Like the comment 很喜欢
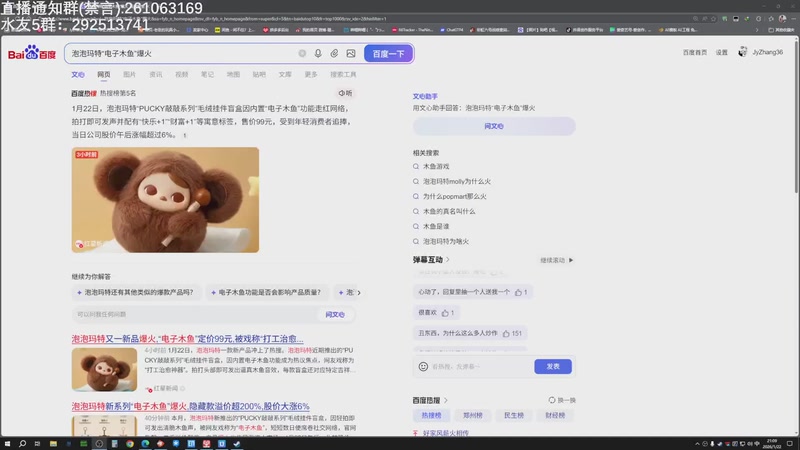800x450 pixels. tap(445, 313)
